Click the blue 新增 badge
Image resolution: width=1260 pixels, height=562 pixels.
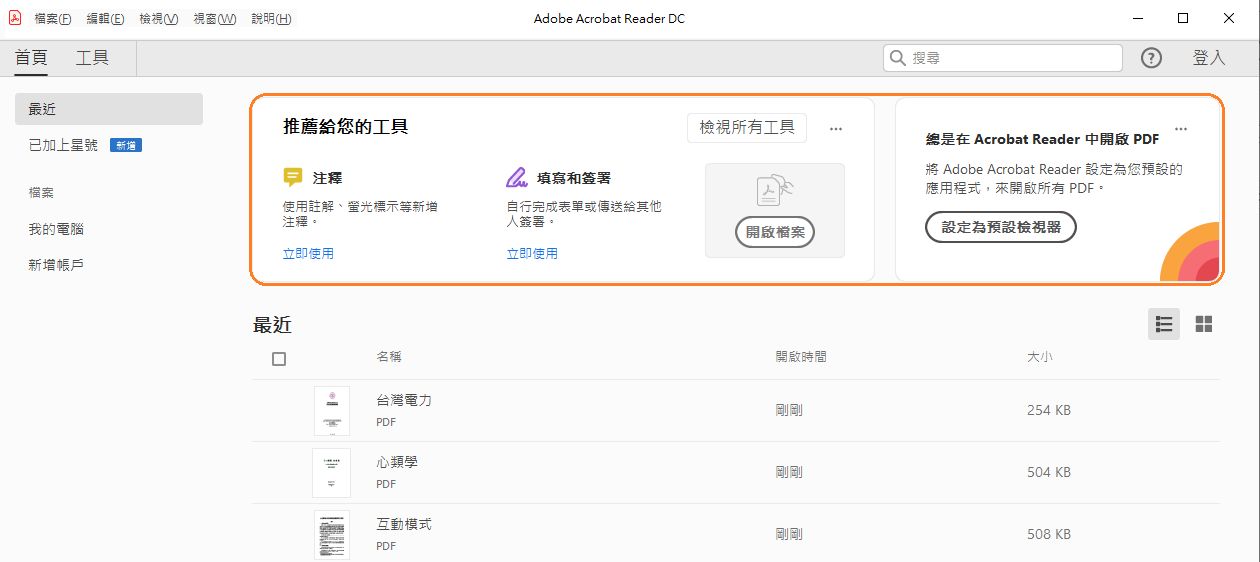pos(126,145)
